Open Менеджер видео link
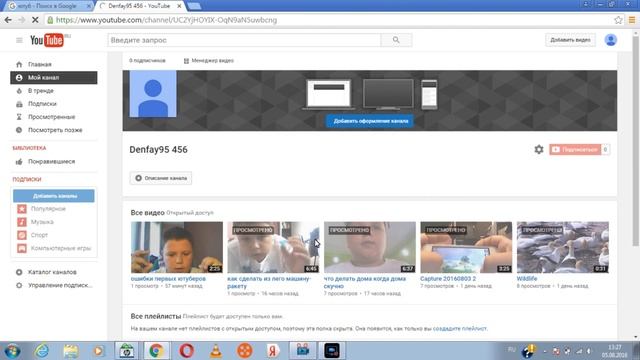 [x=209, y=60]
